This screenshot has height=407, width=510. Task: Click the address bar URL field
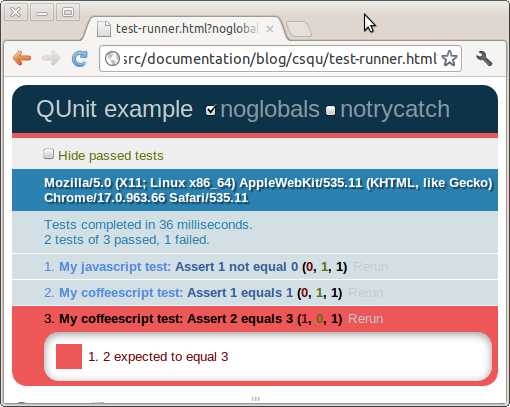(280, 59)
